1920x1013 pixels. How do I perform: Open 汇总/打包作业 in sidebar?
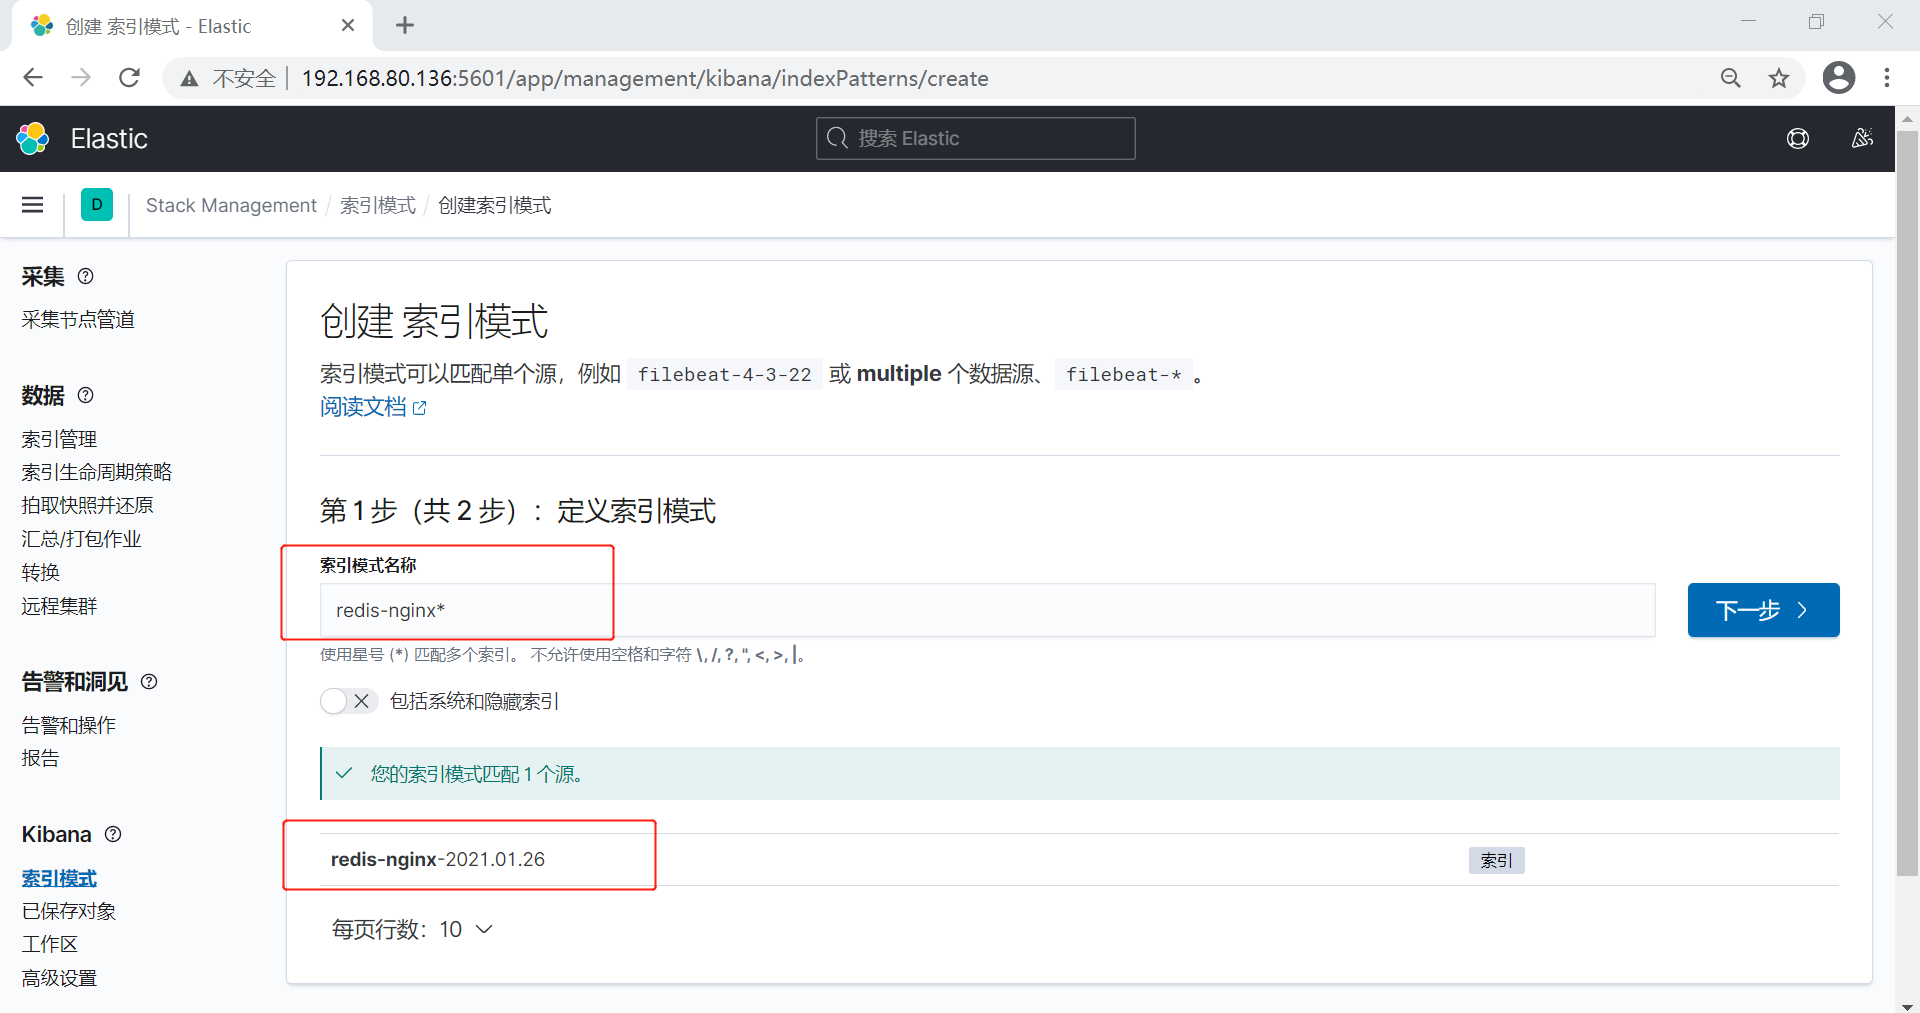coord(82,539)
